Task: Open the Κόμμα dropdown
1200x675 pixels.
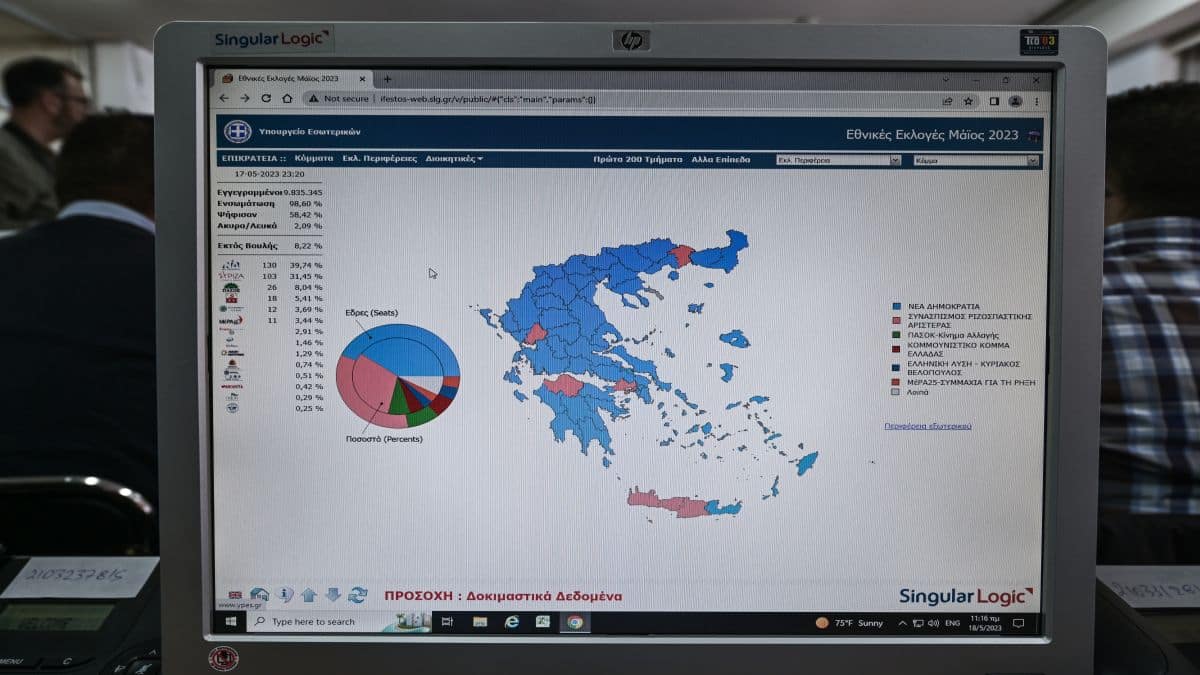Action: [976, 160]
